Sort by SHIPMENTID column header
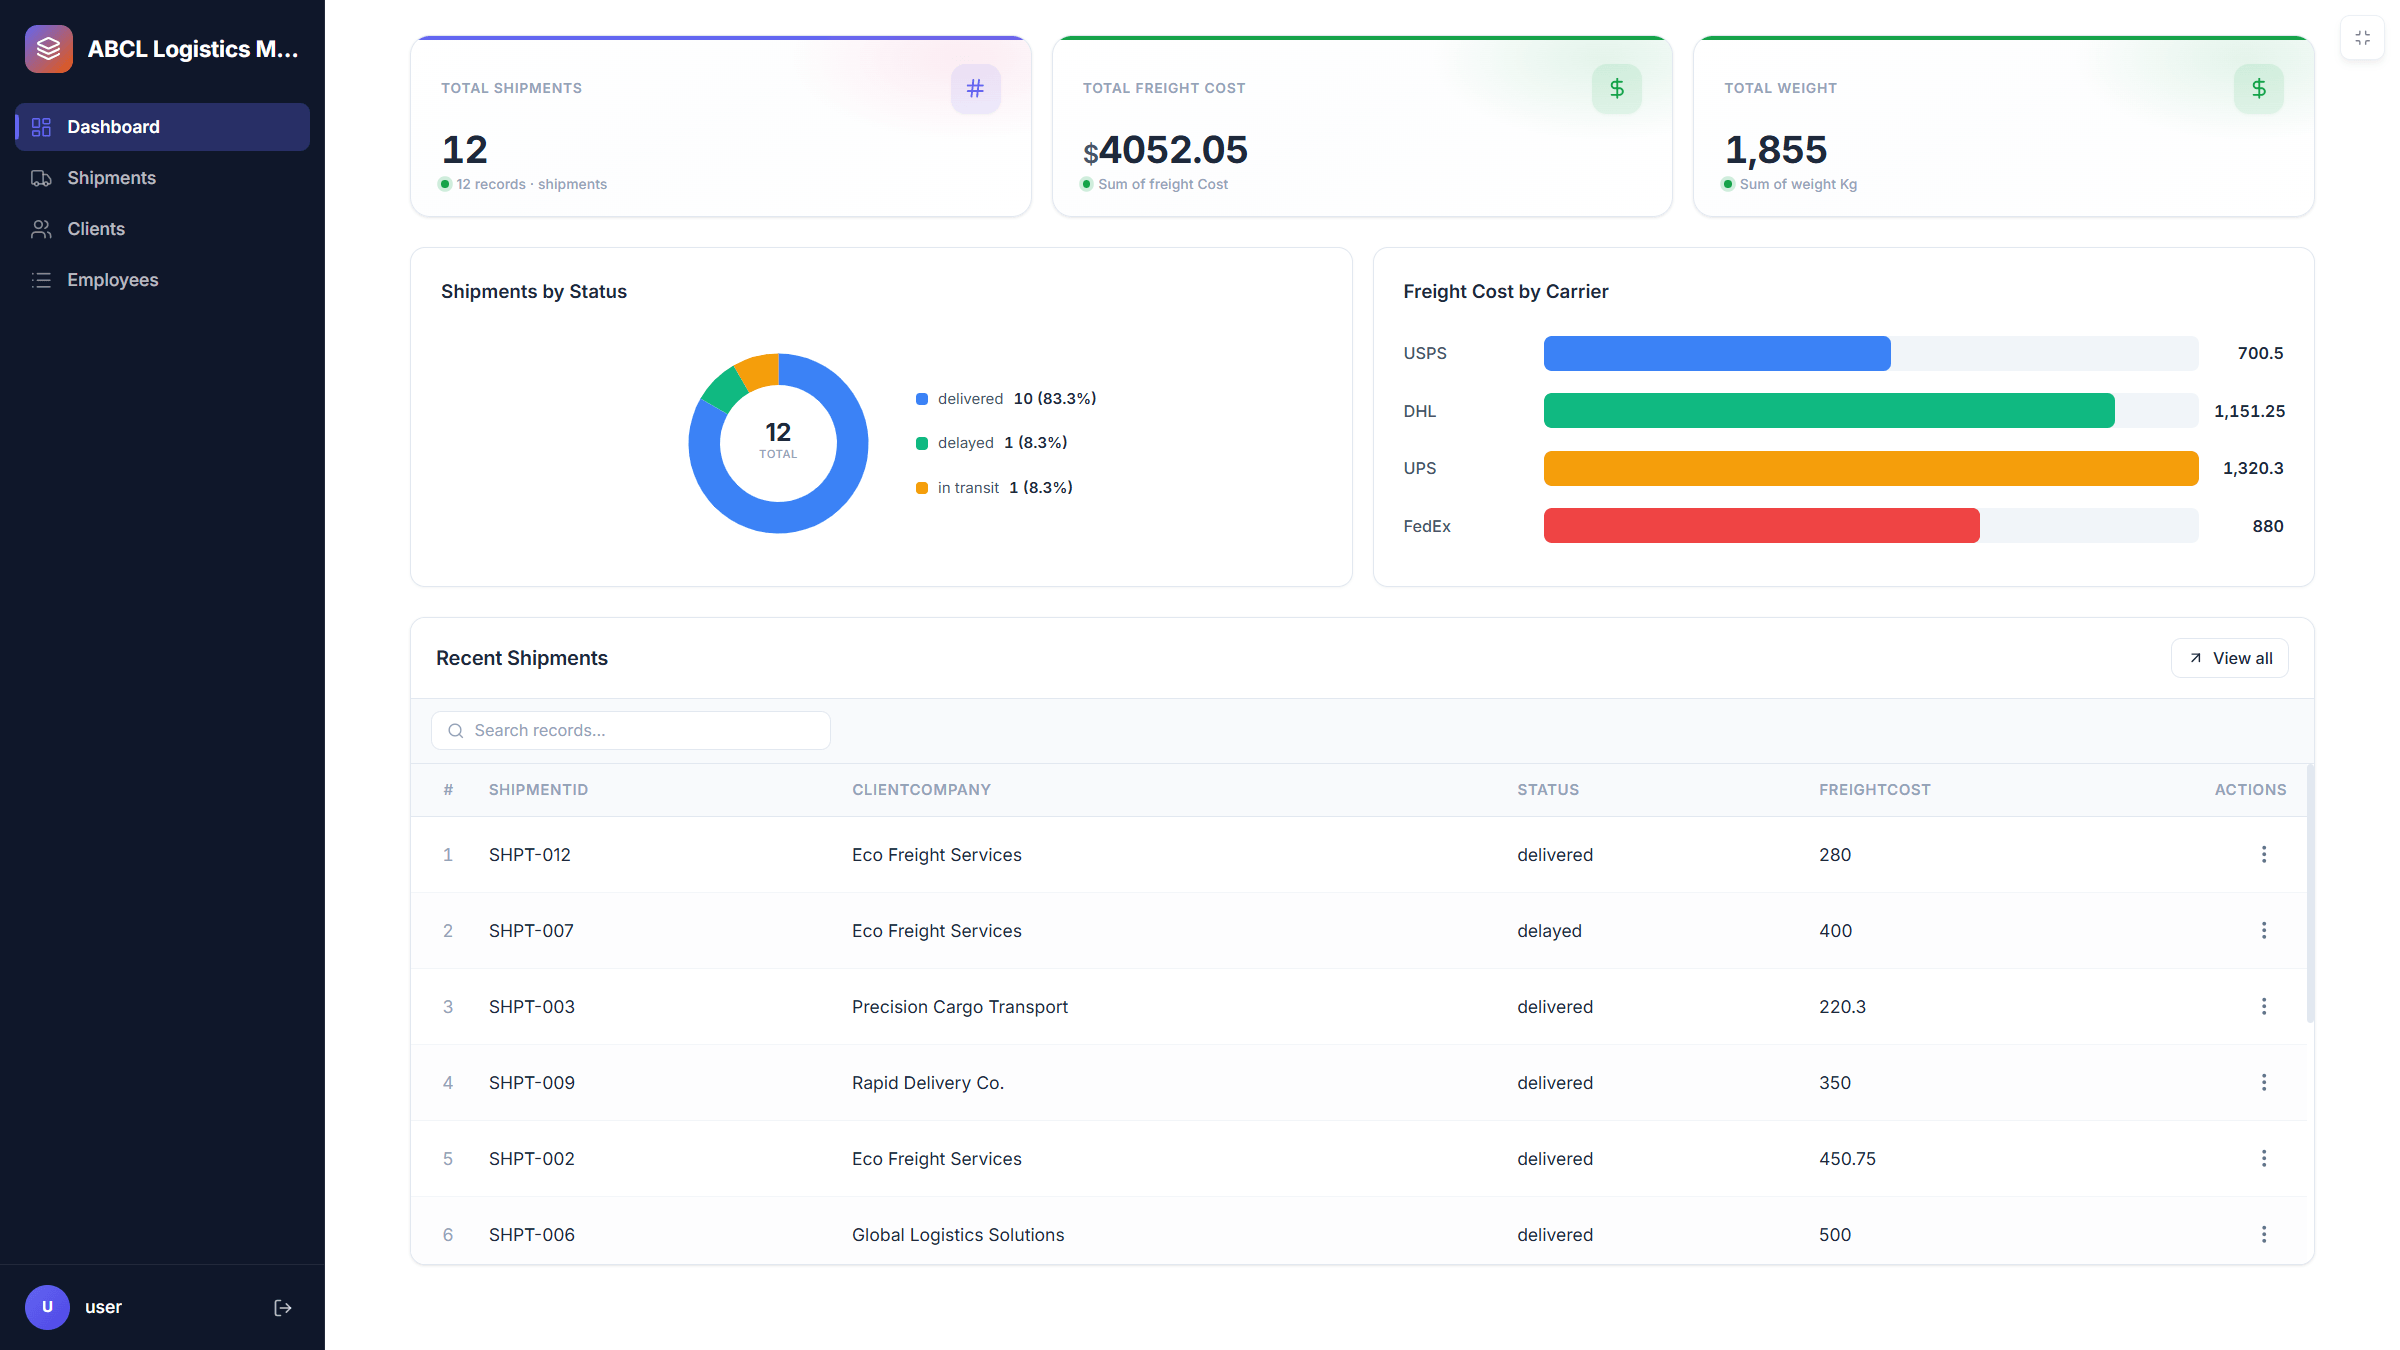Viewport: 2400px width, 1350px height. point(538,790)
